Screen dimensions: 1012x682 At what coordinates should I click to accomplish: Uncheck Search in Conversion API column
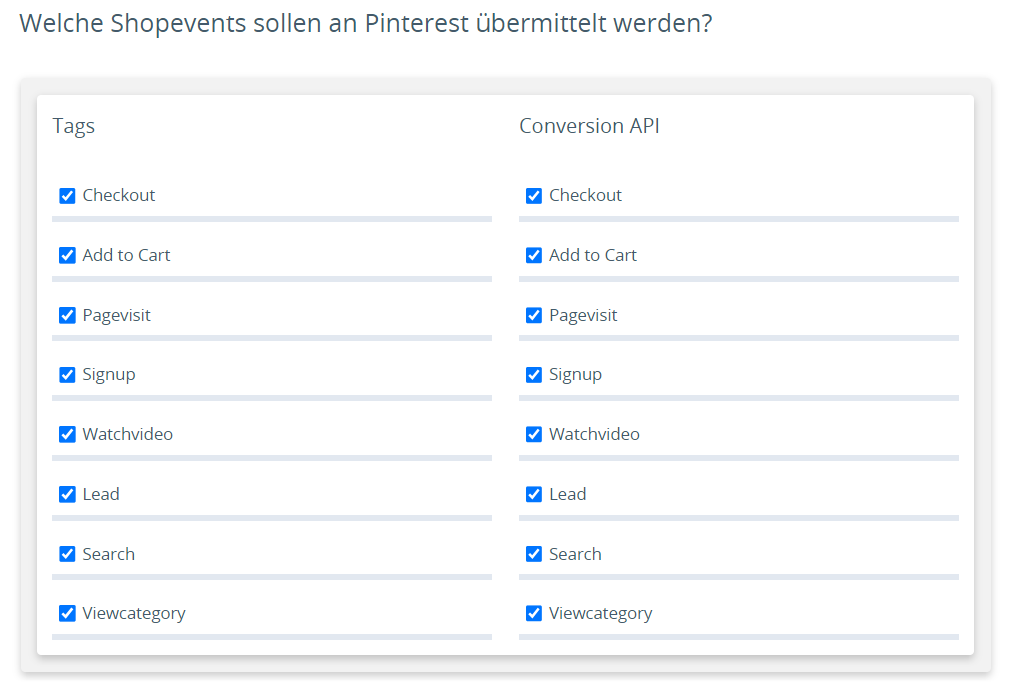[x=534, y=554]
